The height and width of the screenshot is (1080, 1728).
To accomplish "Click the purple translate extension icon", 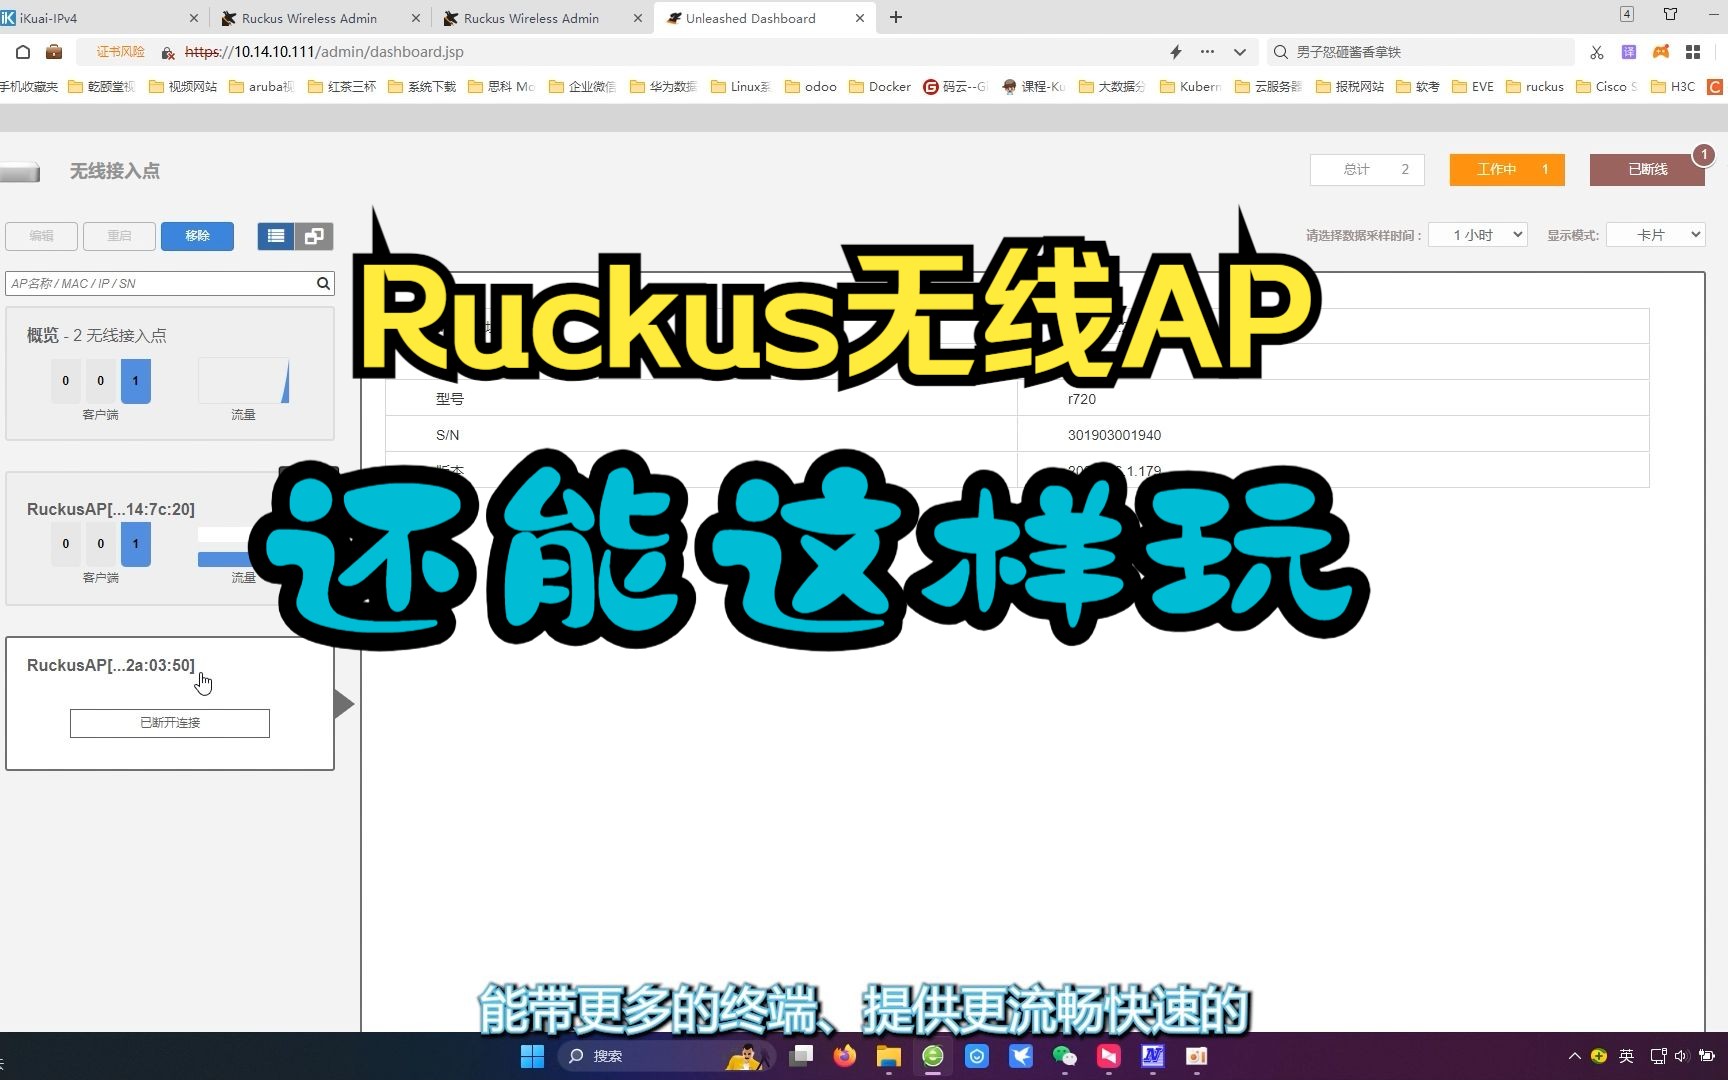I will click(x=1629, y=52).
